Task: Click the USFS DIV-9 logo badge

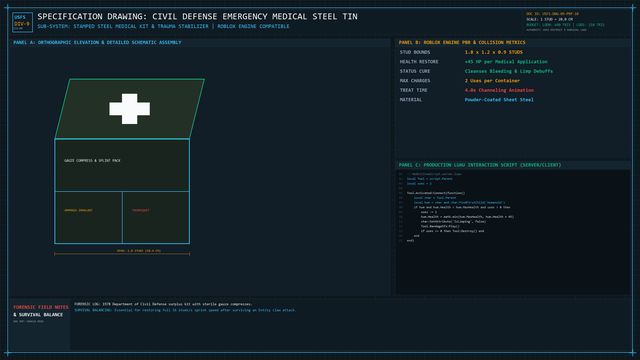Action: 22,22
